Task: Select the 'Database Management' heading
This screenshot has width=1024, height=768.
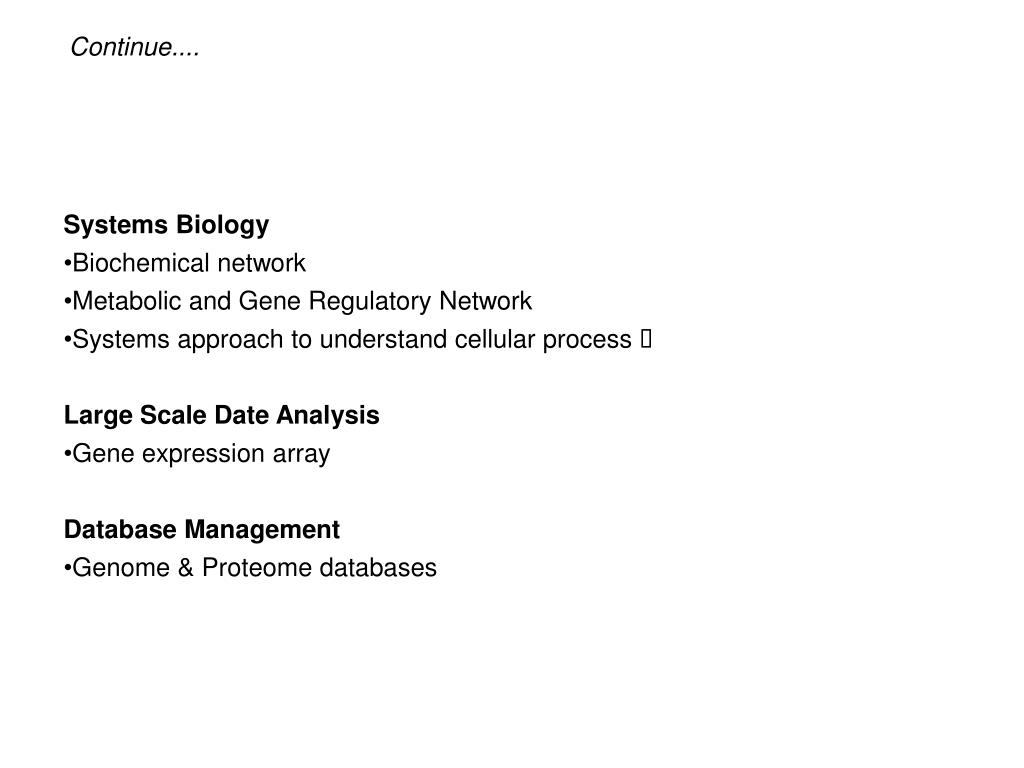Action: coord(202,530)
